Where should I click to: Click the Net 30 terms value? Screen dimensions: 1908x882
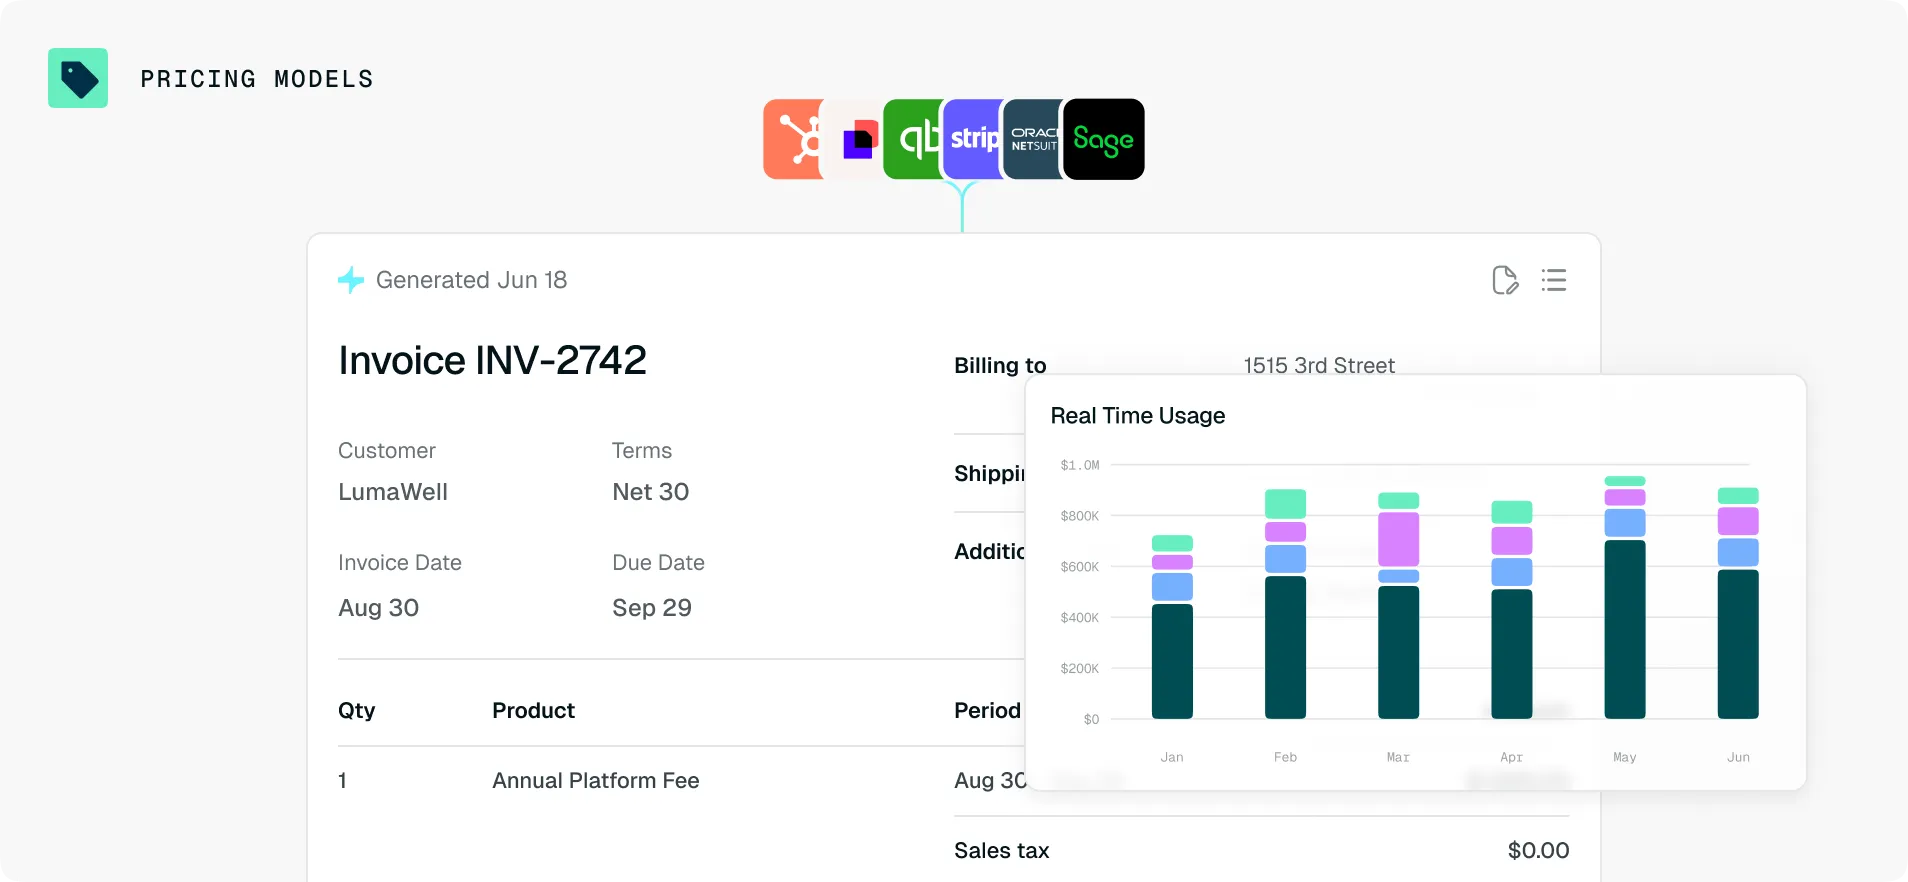click(651, 492)
